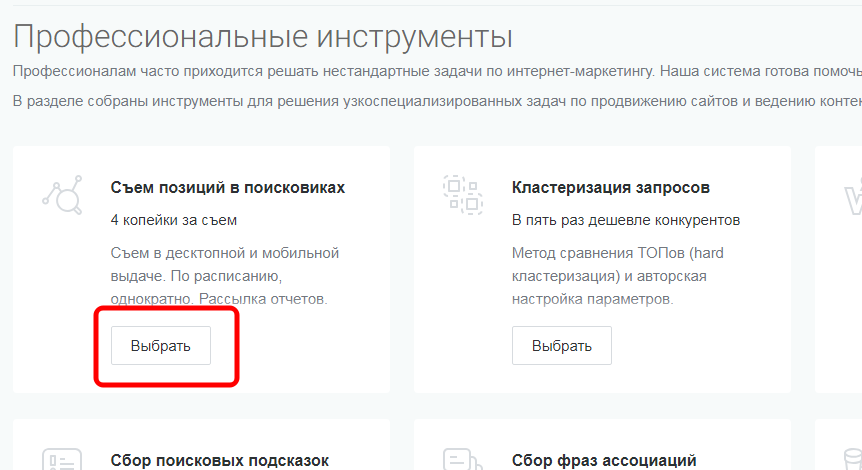Click the partially visible icon at right edge
Image resolution: width=862 pixels, height=470 pixels.
[x=855, y=200]
